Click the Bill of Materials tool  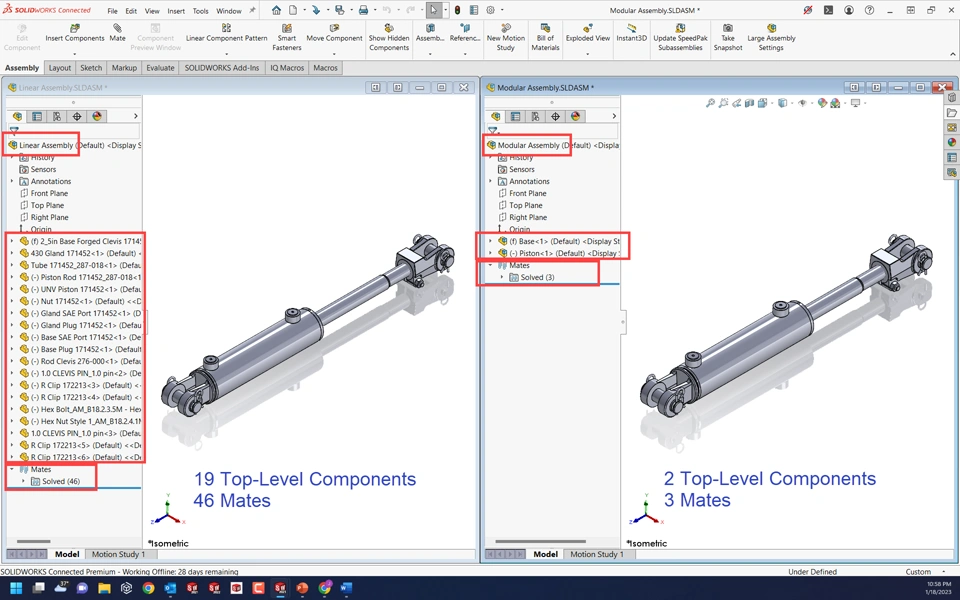(545, 37)
